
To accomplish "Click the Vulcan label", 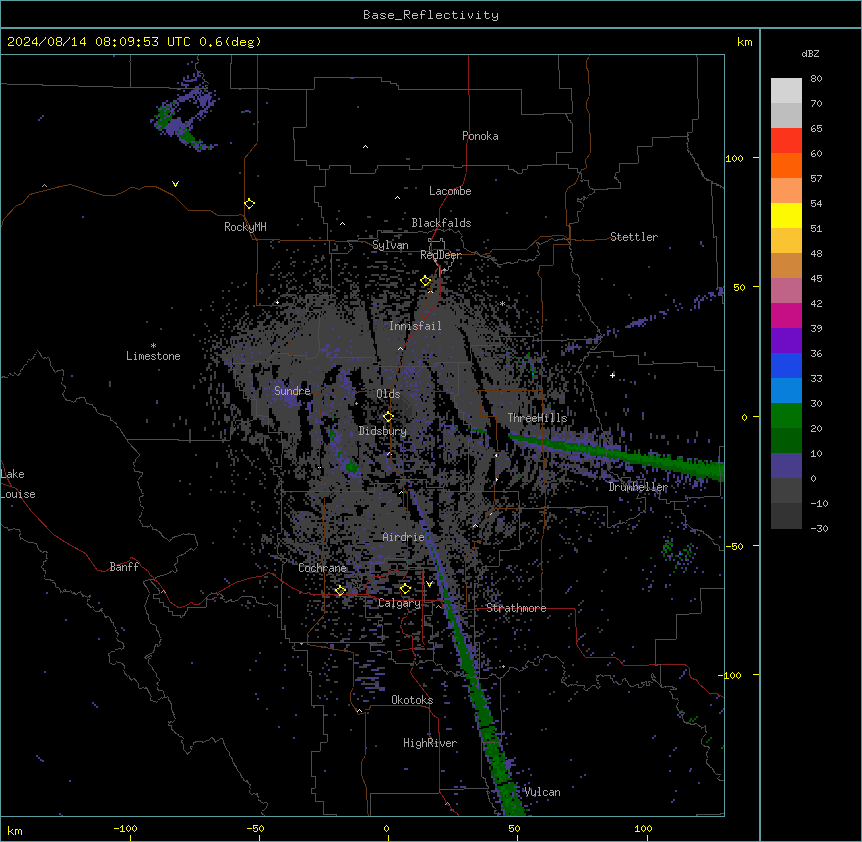I will click(x=542, y=792).
